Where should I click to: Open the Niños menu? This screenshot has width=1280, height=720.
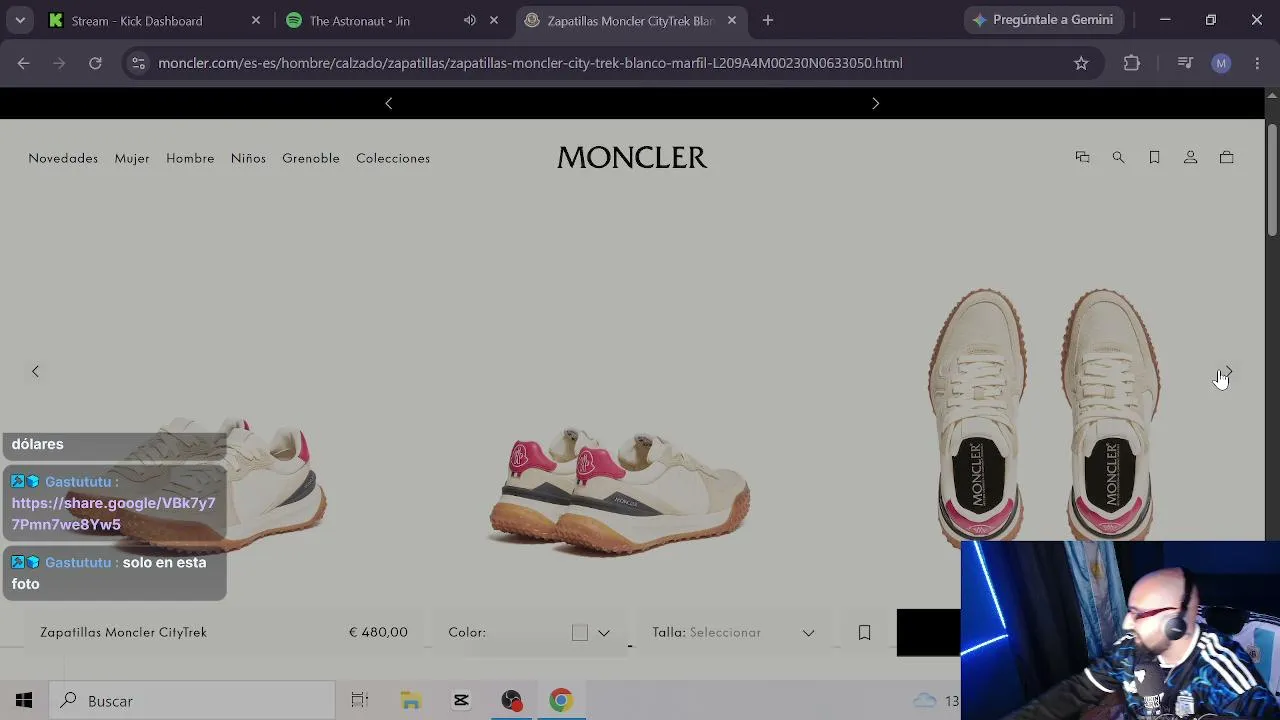248,158
